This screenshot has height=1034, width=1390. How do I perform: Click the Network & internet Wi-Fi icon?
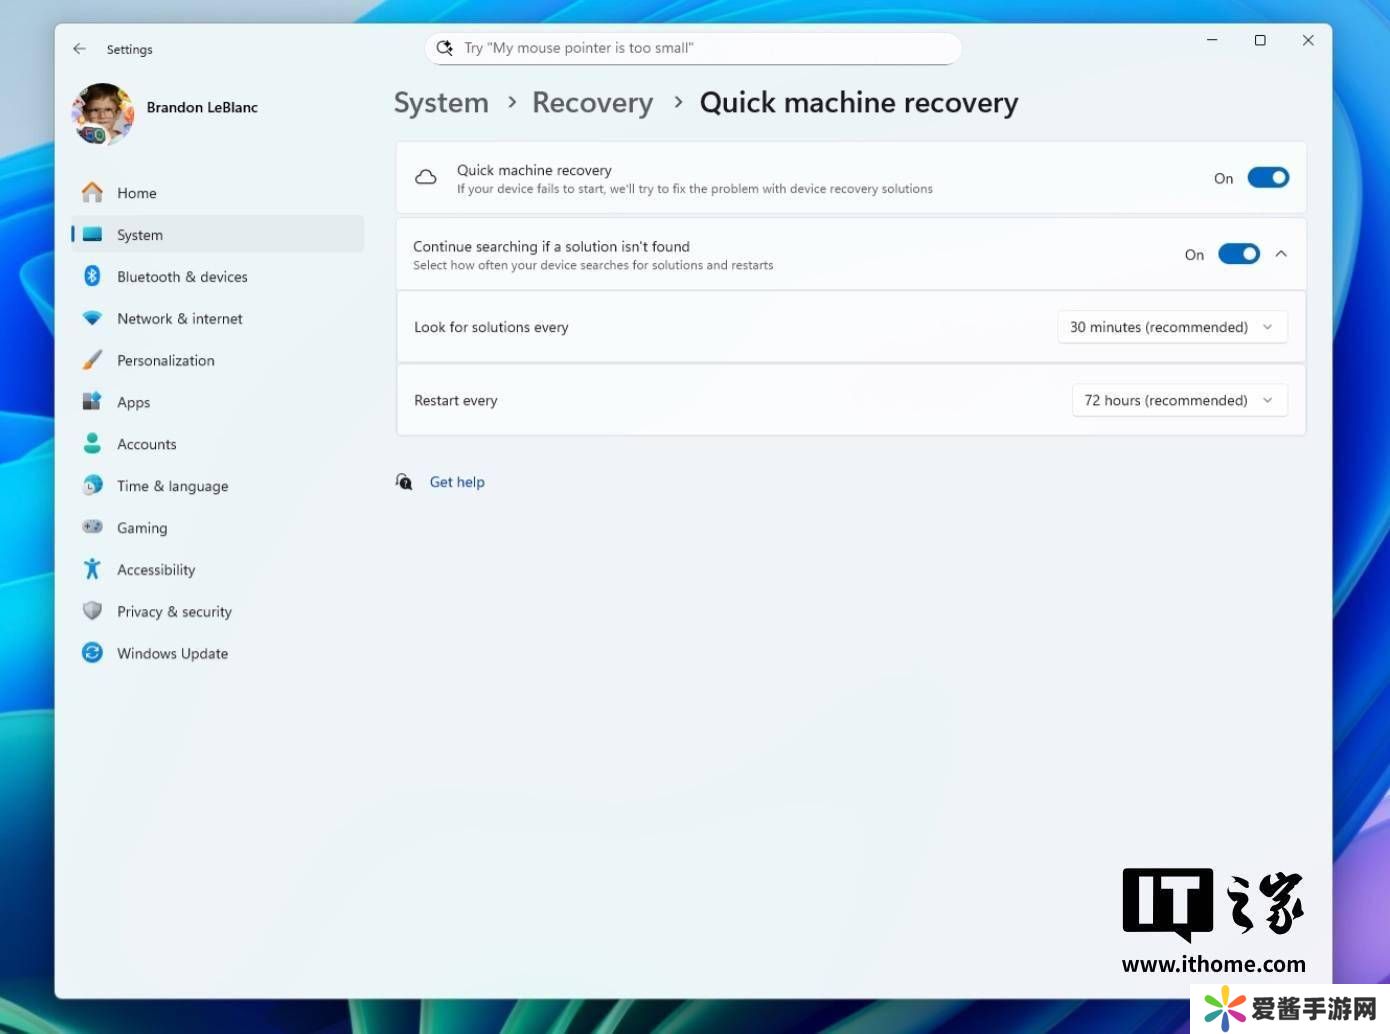tap(92, 319)
